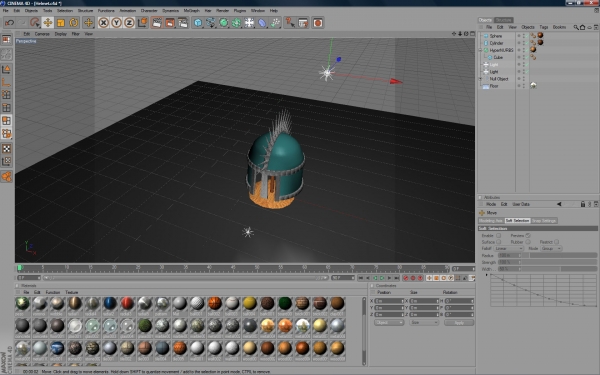
Task: Adjust the Strength slider
Action: tap(560, 262)
